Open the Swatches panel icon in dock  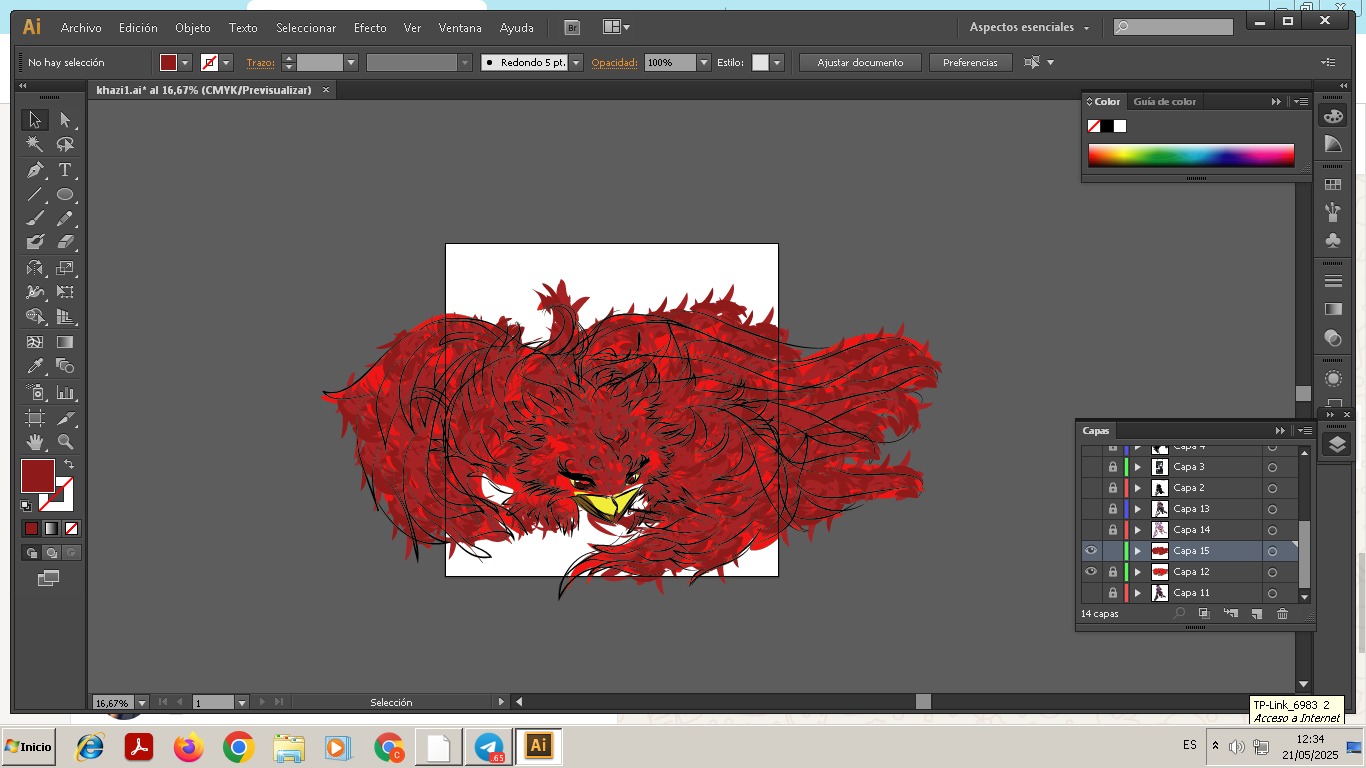1333,185
